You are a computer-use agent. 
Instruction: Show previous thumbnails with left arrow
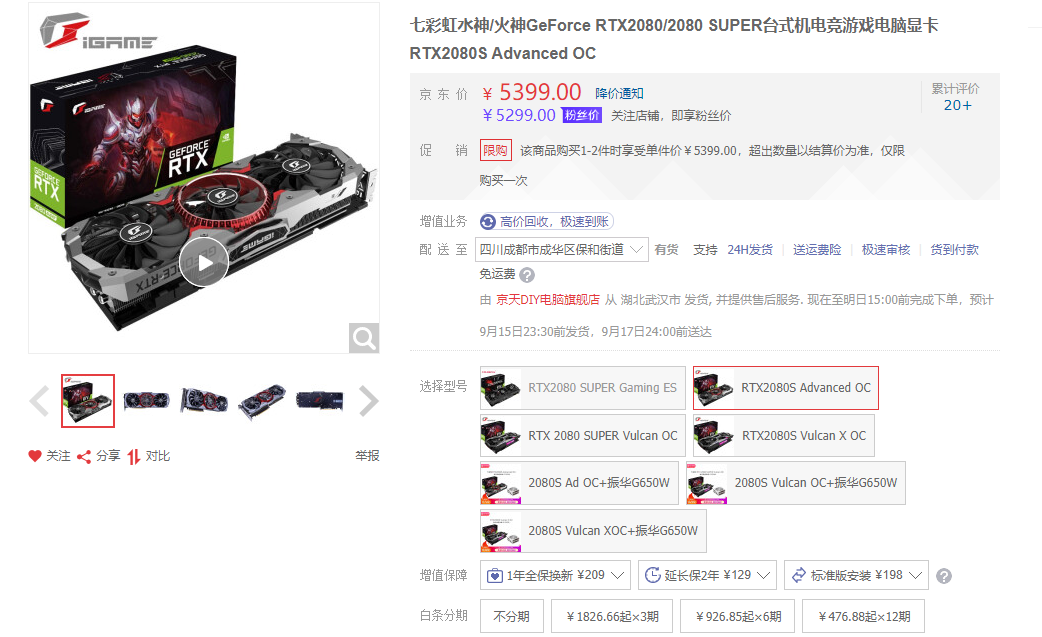pos(39,401)
